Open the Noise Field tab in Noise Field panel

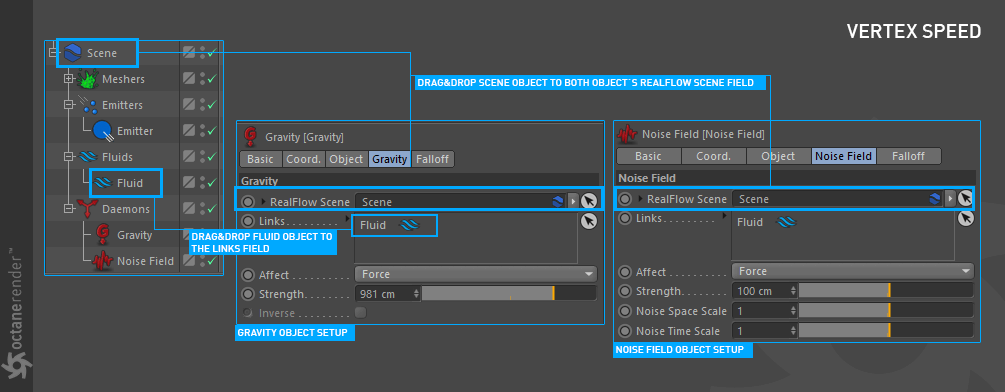click(x=843, y=156)
